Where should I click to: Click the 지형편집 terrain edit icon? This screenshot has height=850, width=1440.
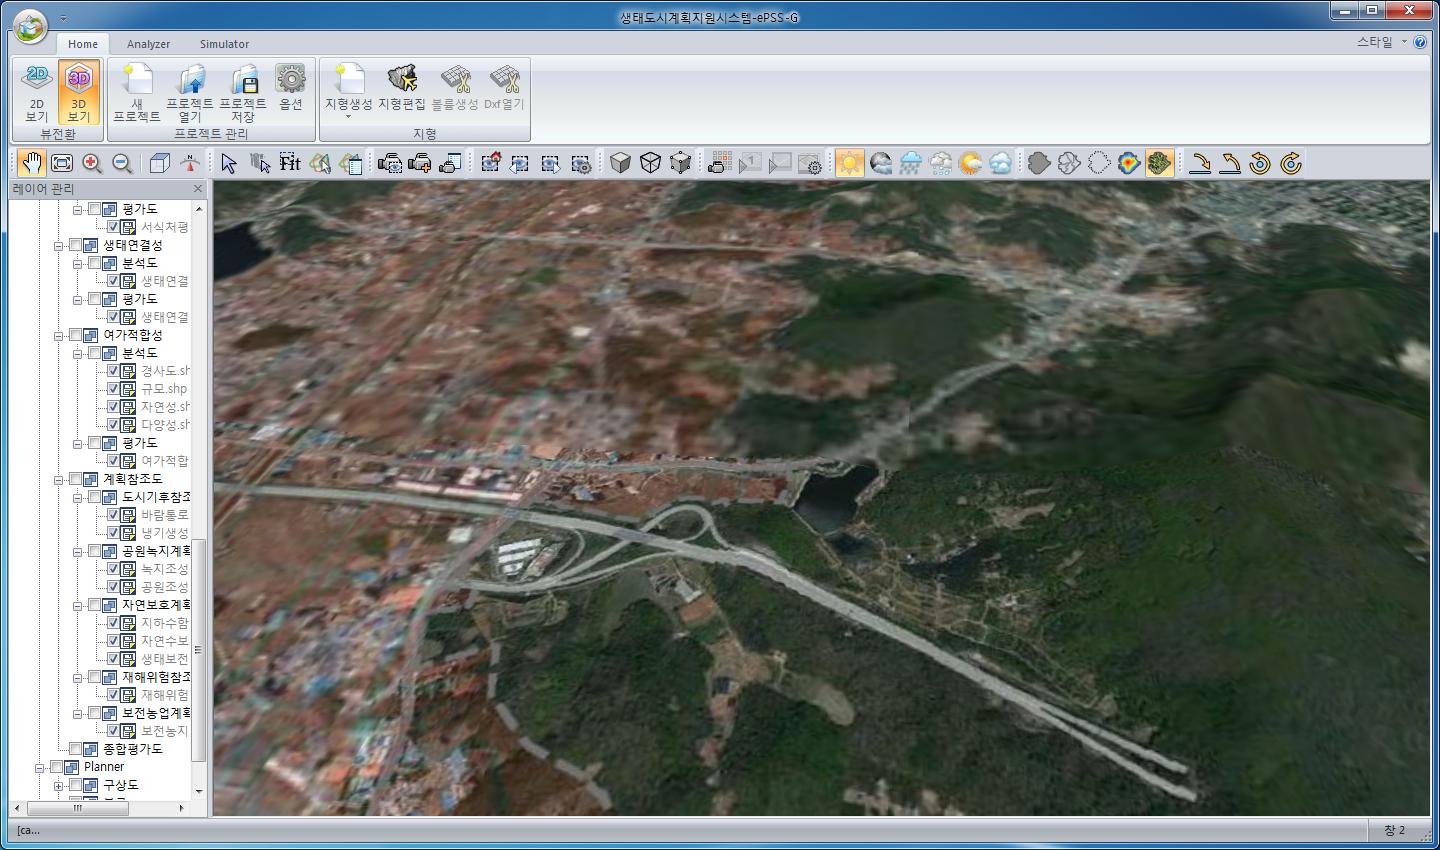(402, 88)
